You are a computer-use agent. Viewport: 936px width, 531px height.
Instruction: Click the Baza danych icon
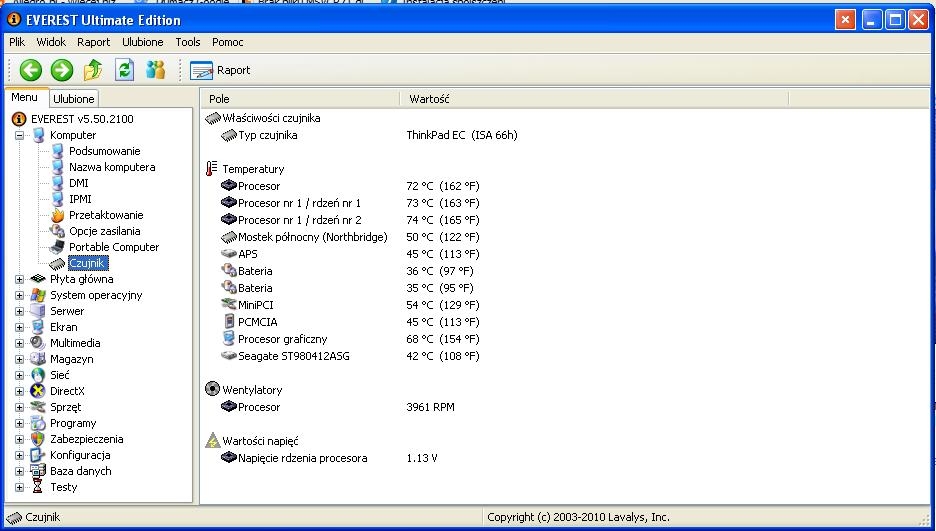pyautogui.click(x=38, y=471)
